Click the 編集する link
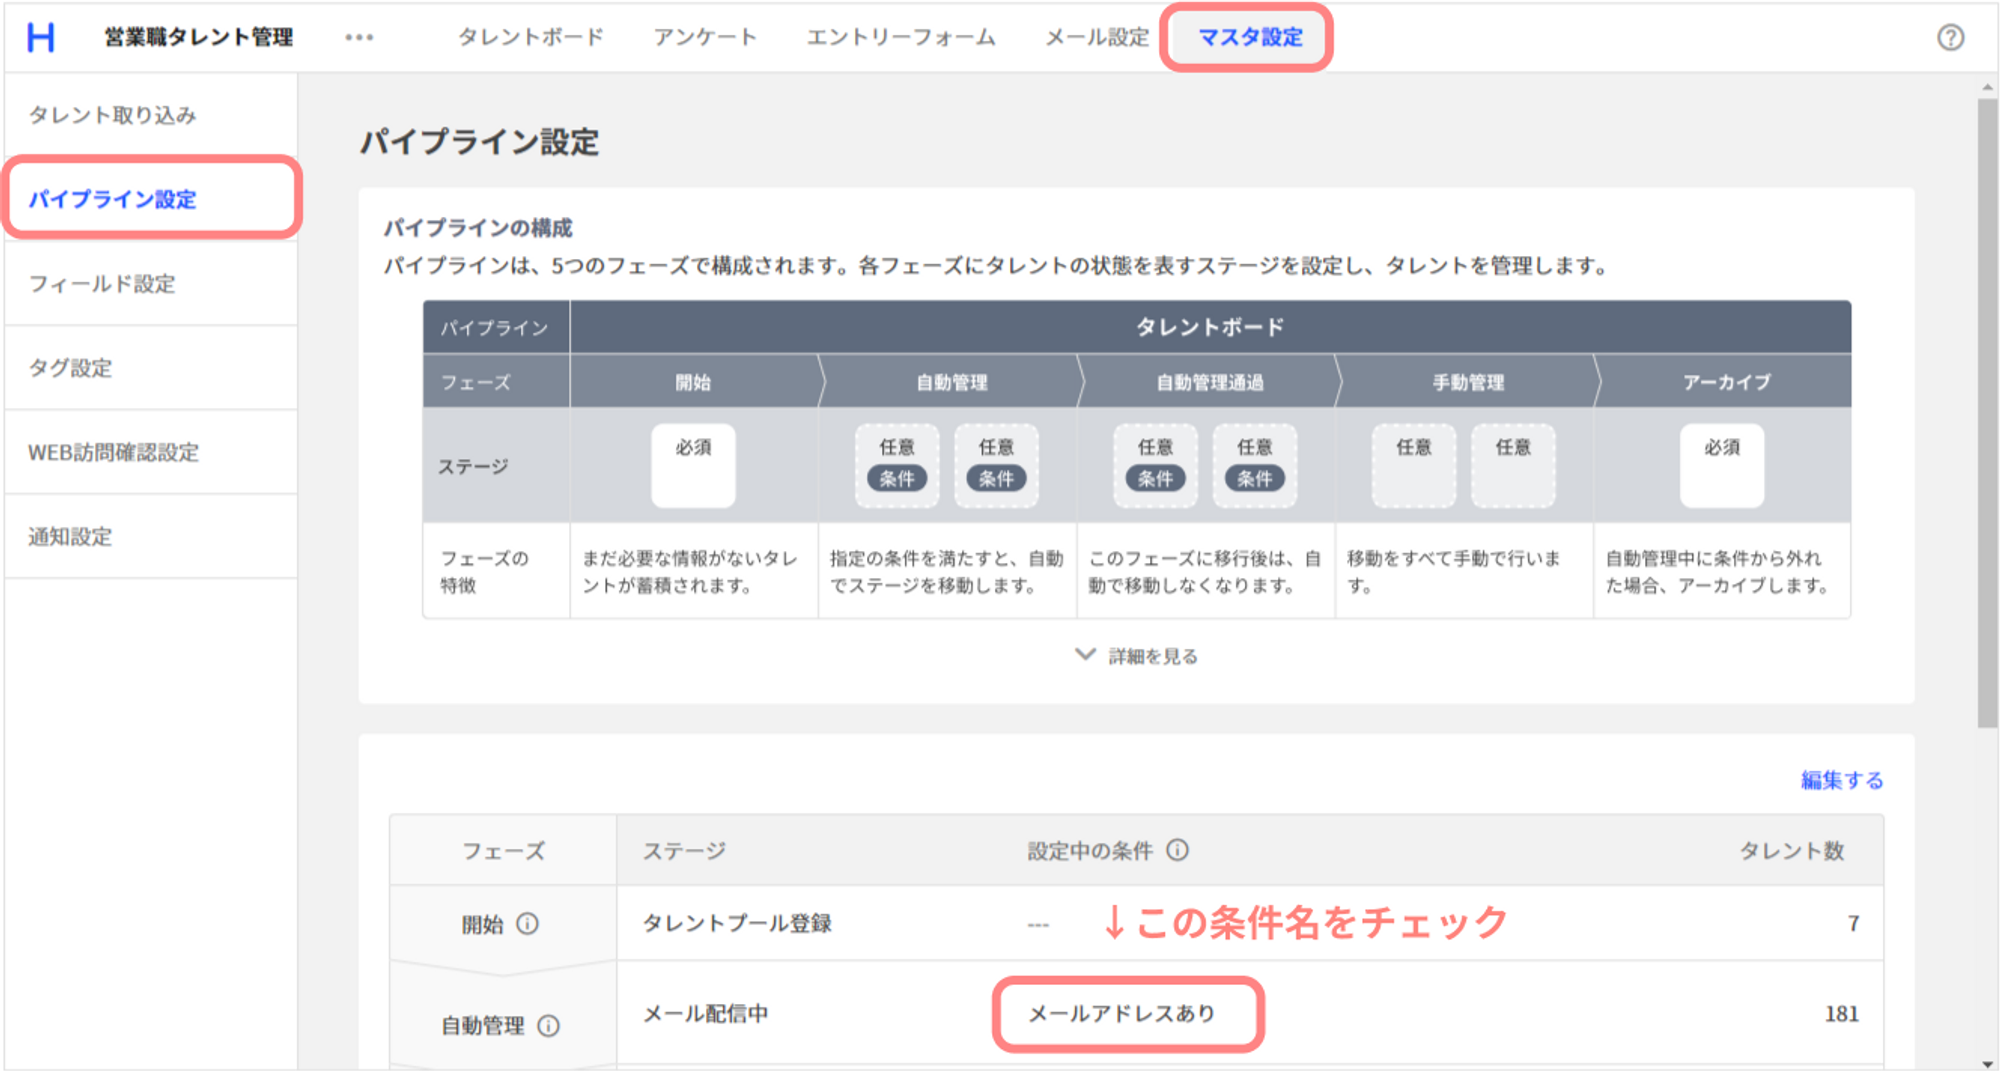 tap(1842, 780)
